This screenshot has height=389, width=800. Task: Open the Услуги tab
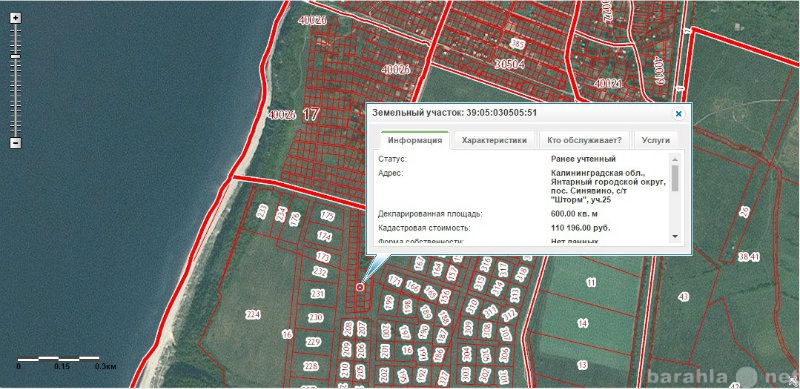[x=656, y=140]
